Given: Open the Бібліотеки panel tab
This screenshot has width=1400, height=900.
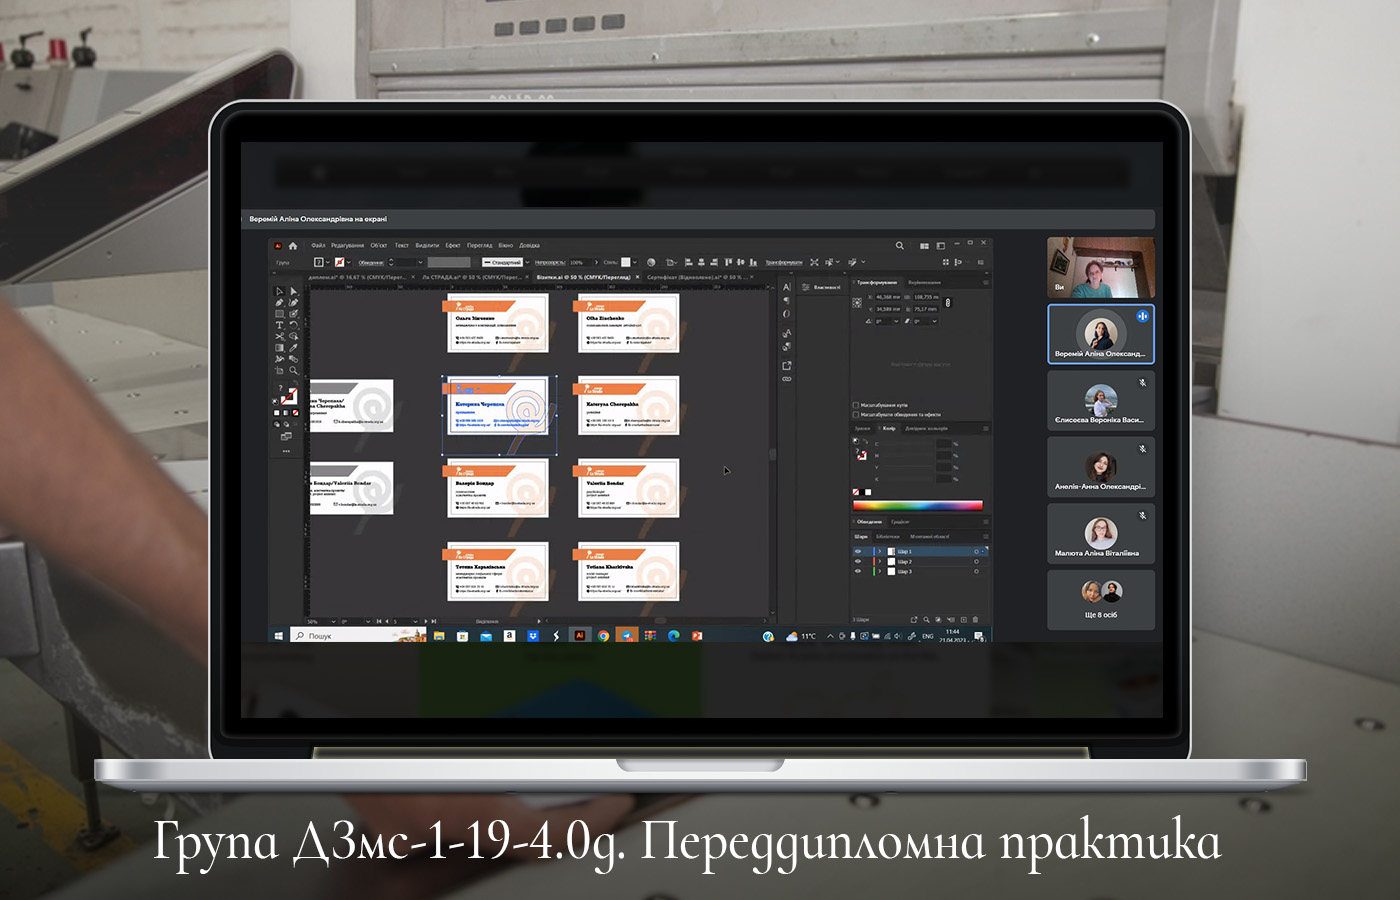Looking at the screenshot, I should (x=888, y=537).
